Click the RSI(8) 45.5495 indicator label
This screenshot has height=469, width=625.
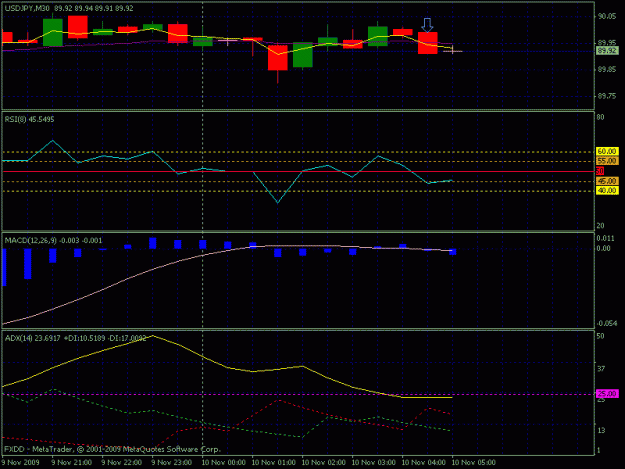(29, 119)
